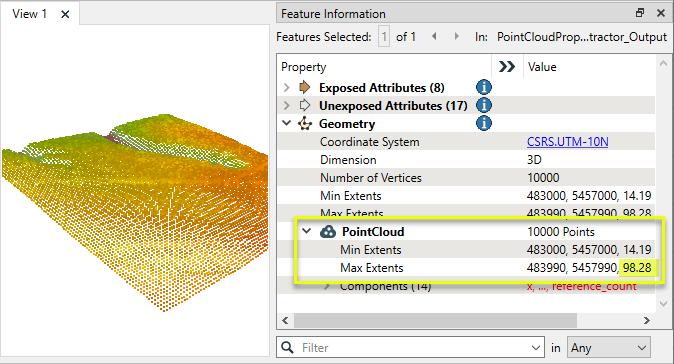Open info for Unexposed Attributes
Image resolution: width=674 pixels, height=364 pixels.
tap(484, 105)
